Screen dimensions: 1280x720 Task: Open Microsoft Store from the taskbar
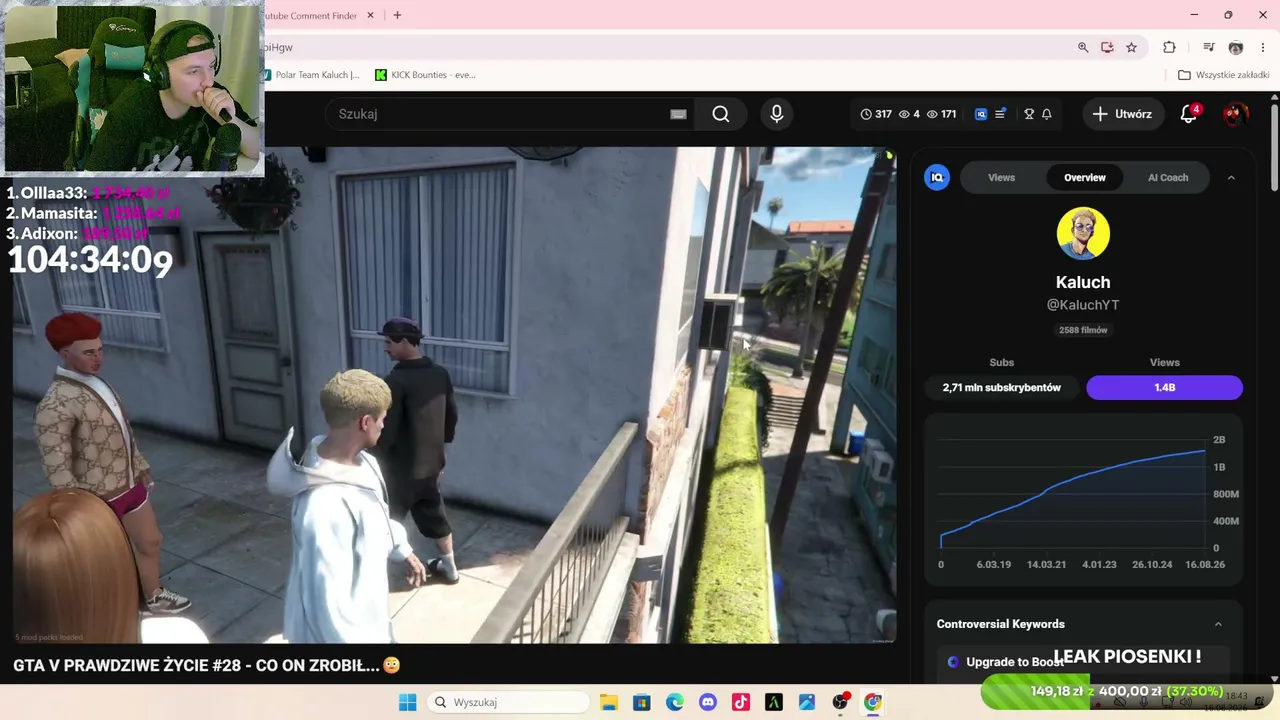(641, 702)
